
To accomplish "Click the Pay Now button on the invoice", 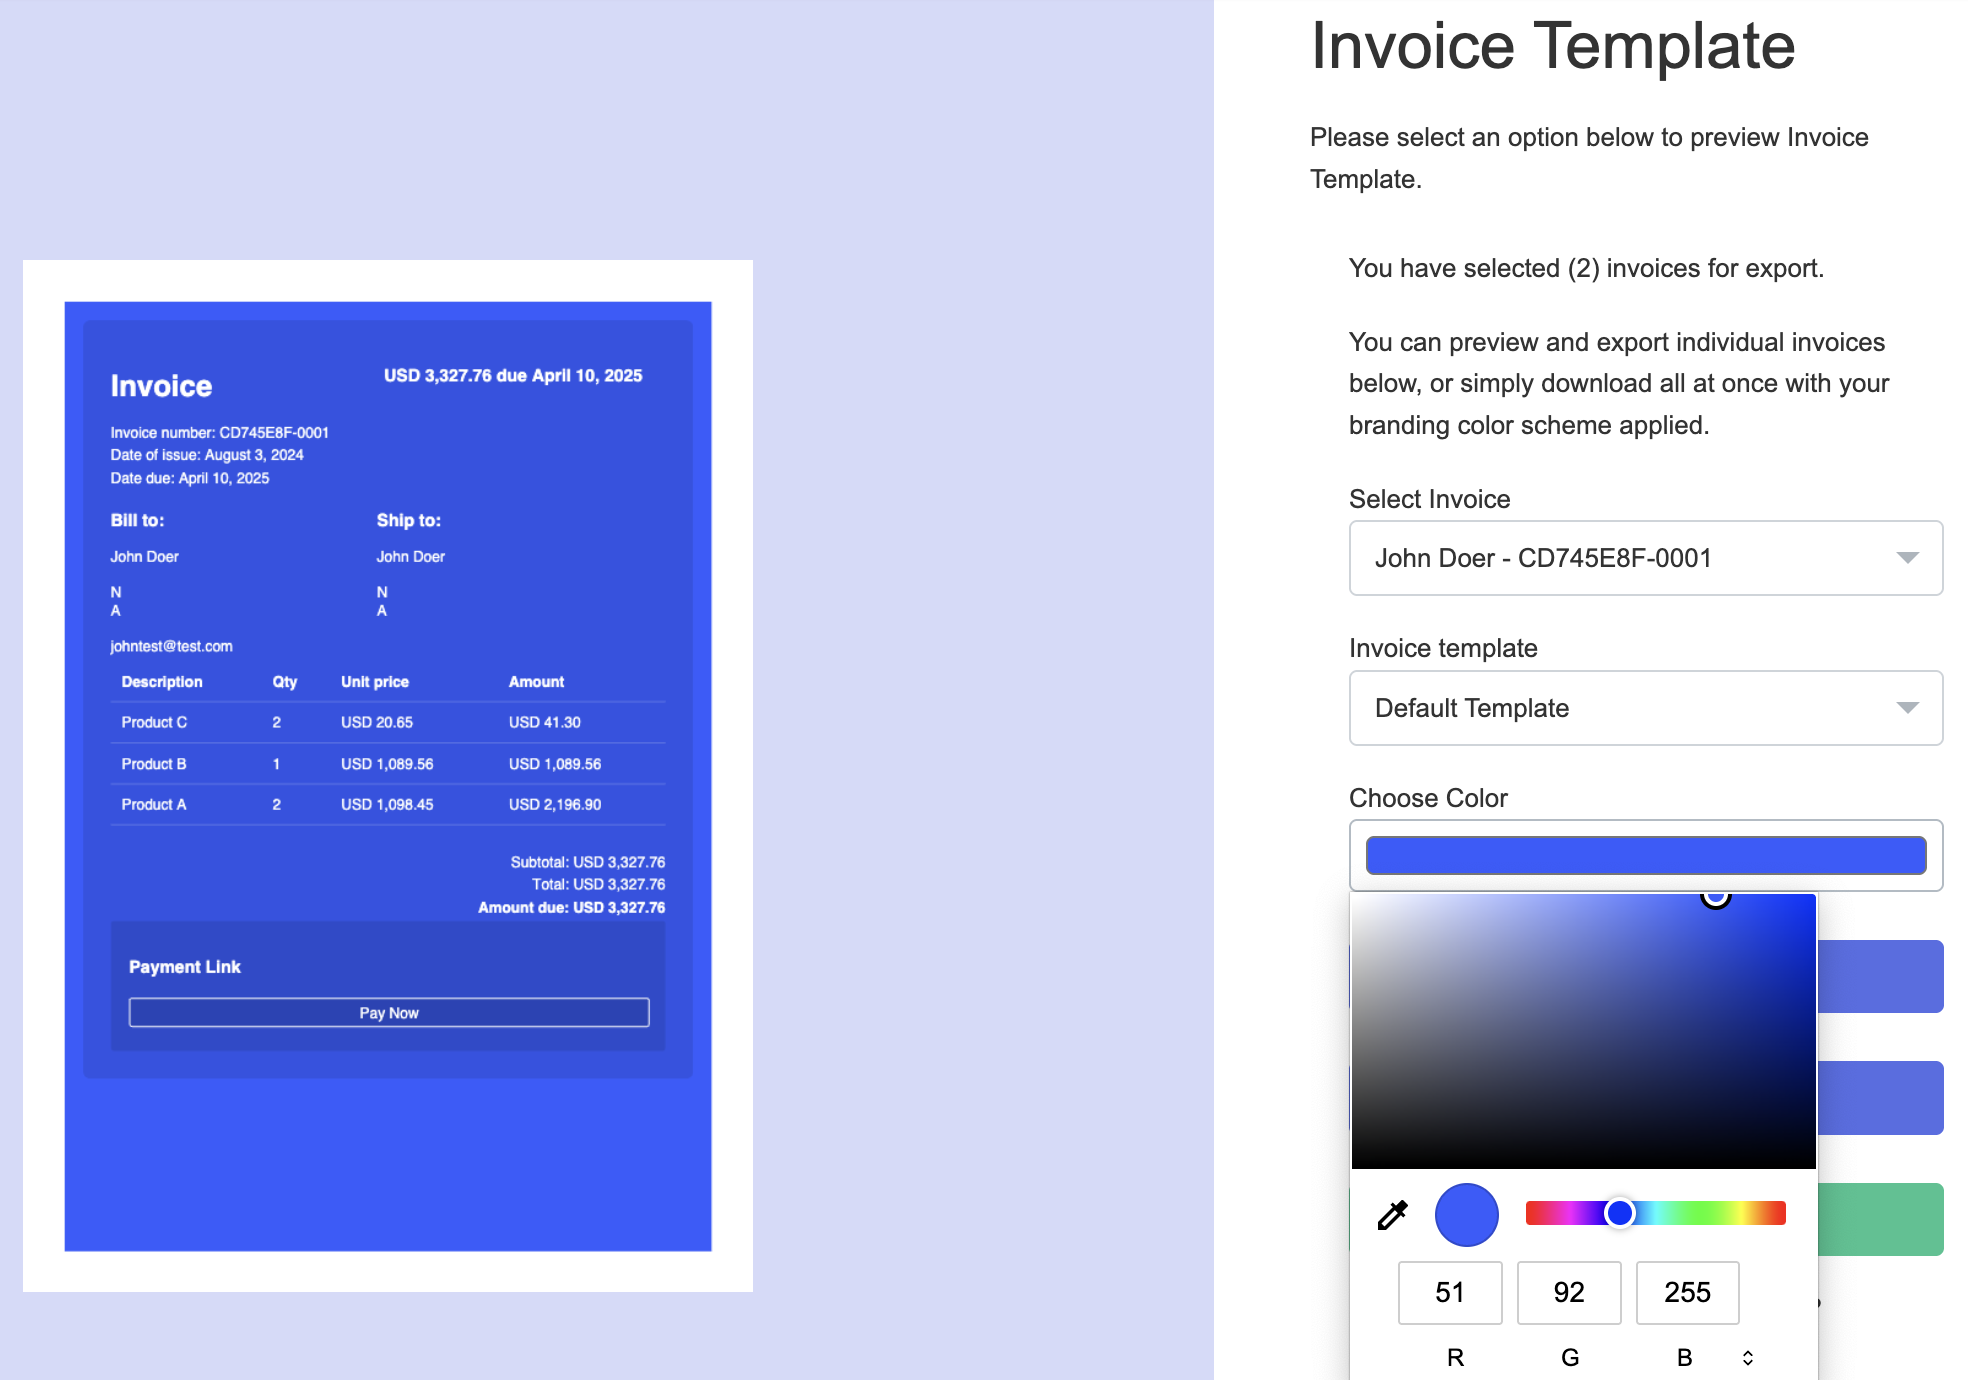I will 388,1012.
